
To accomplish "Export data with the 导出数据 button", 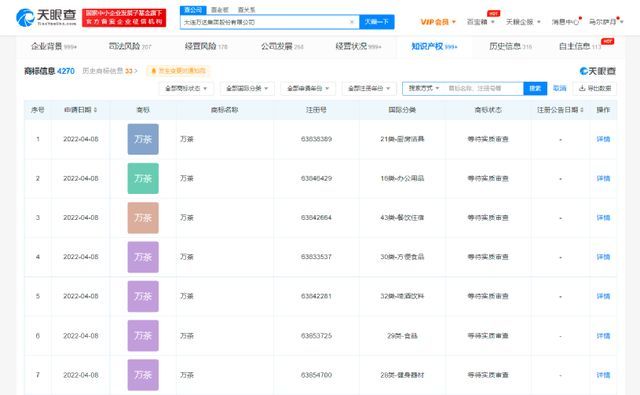I will tap(595, 88).
